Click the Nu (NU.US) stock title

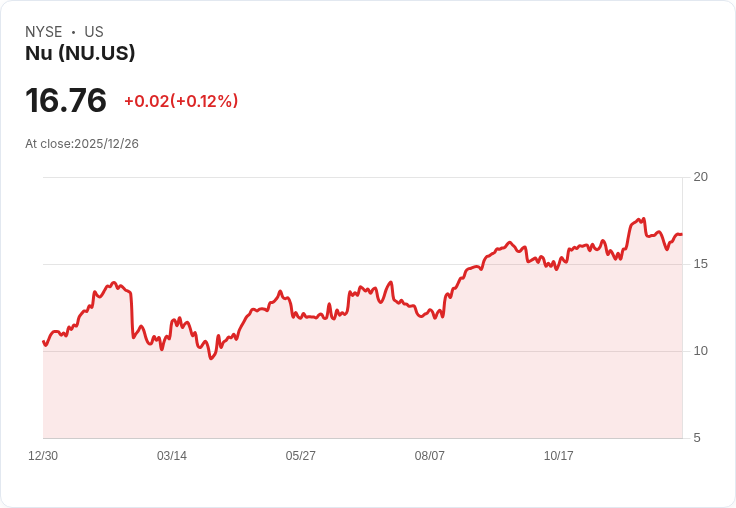point(80,53)
